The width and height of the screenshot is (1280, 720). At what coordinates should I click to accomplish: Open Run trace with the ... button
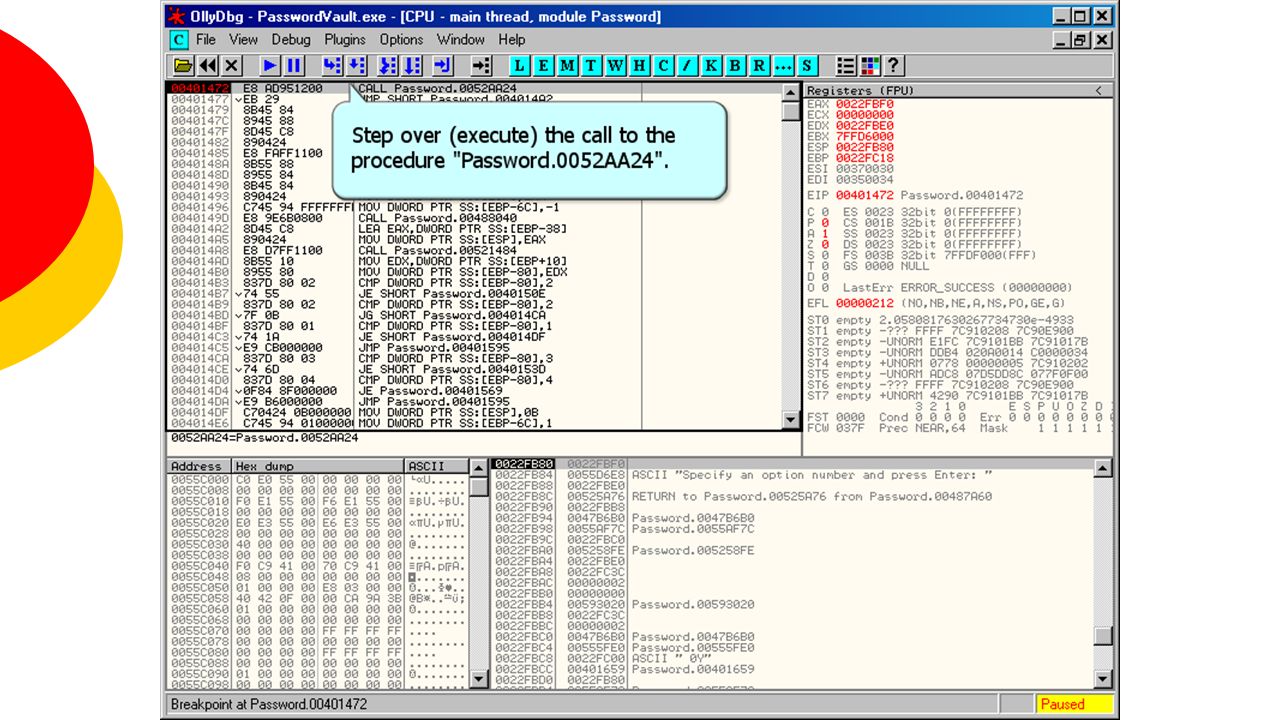784,66
